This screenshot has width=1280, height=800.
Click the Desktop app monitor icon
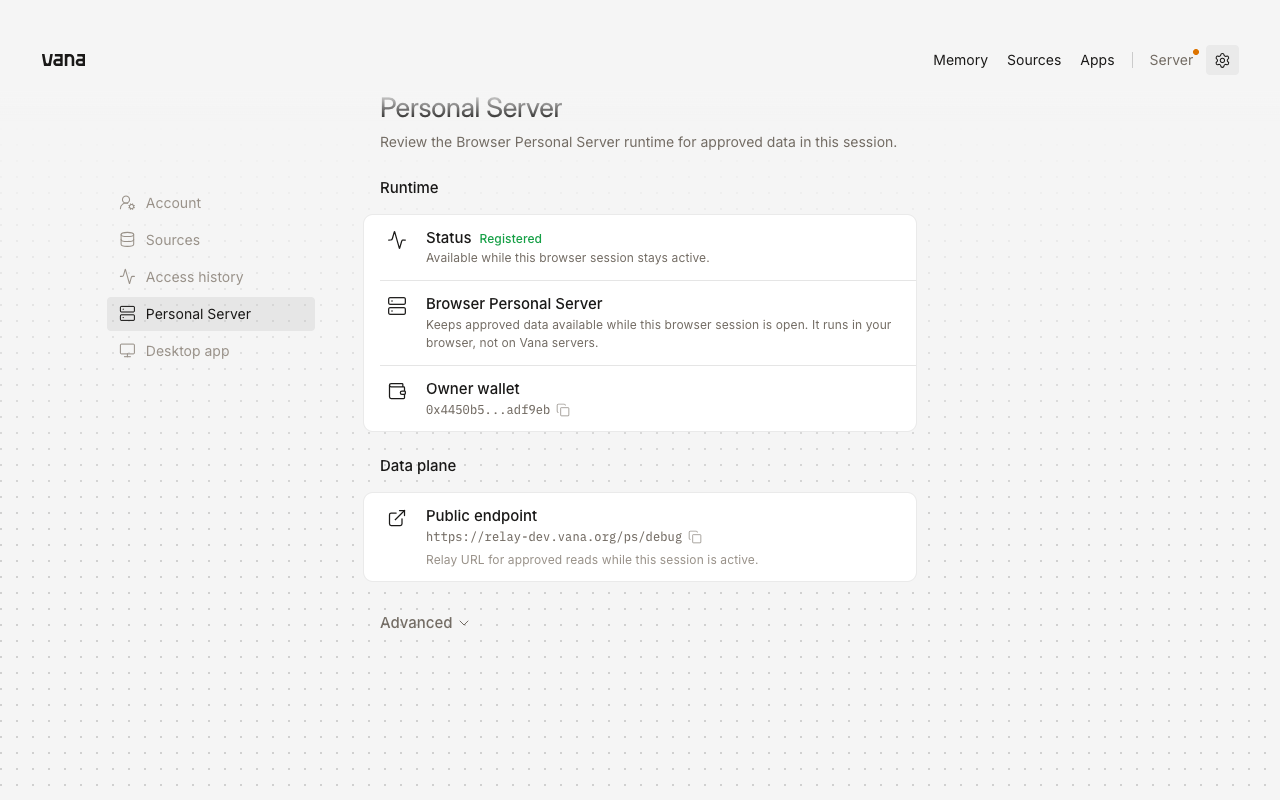(x=127, y=351)
